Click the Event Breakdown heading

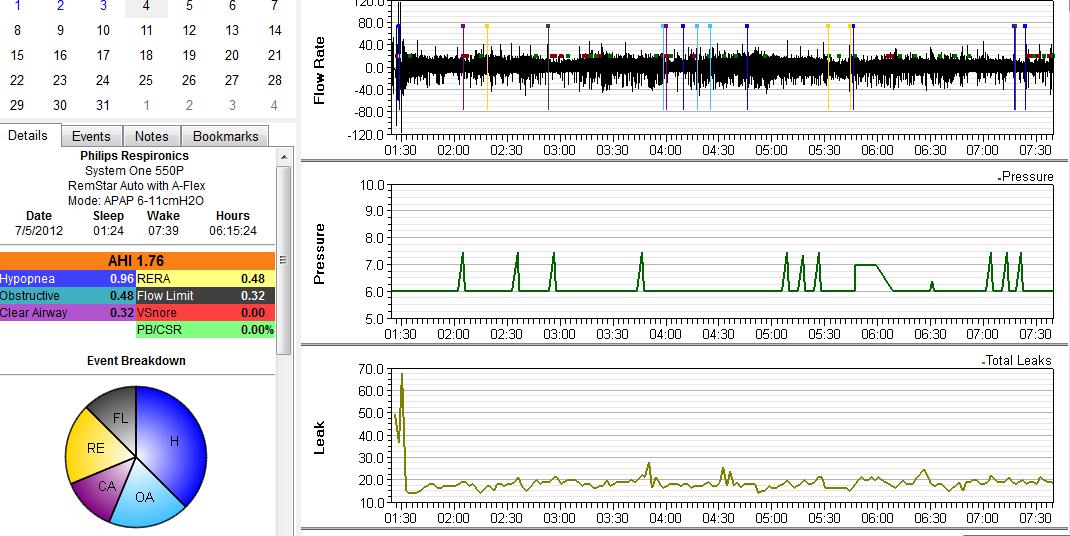136,361
